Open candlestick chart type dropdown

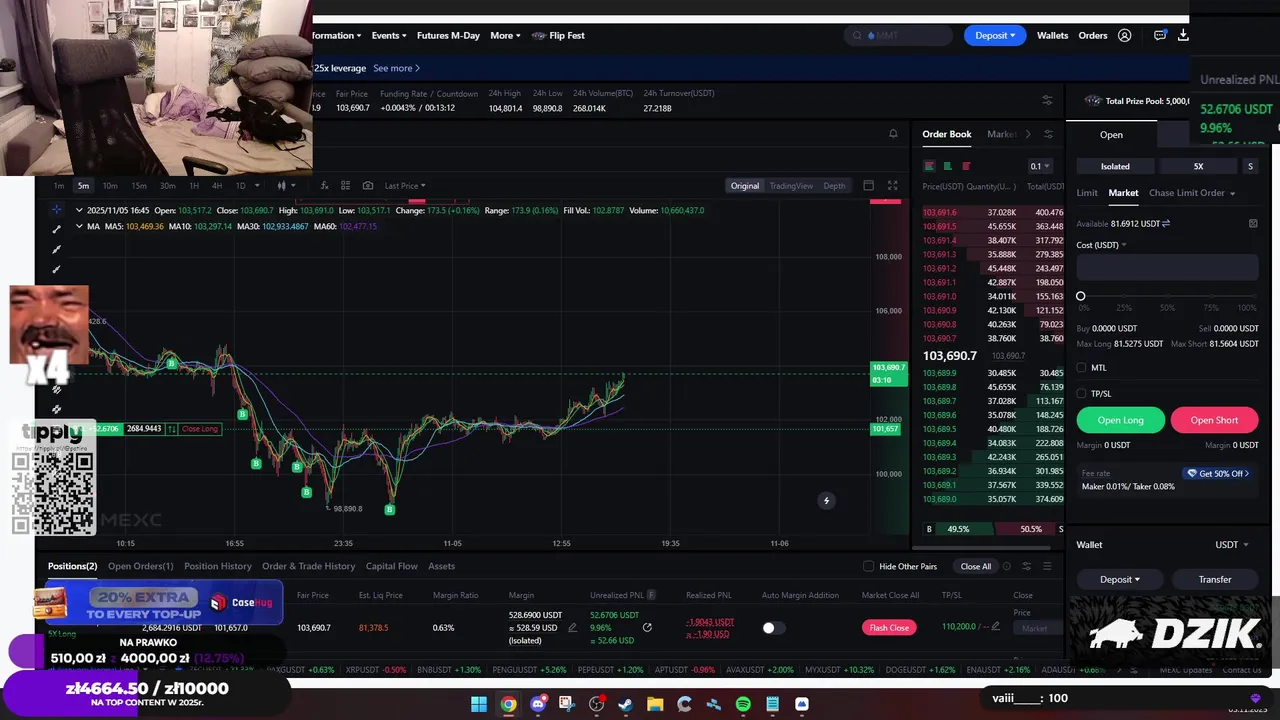pos(286,185)
